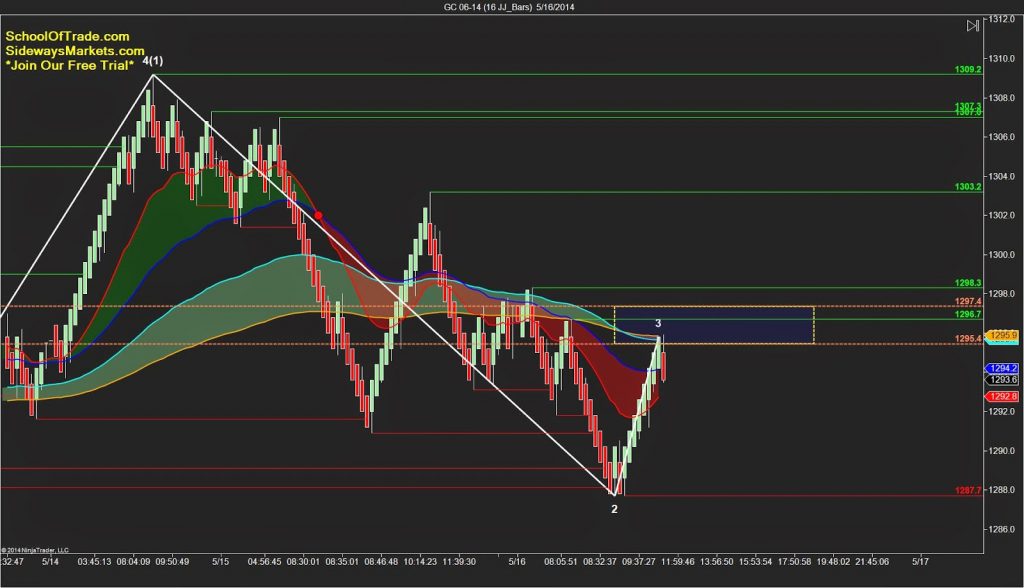1024x588 pixels.
Task: Click the blue 1294.2 price marker
Action: (x=1002, y=368)
